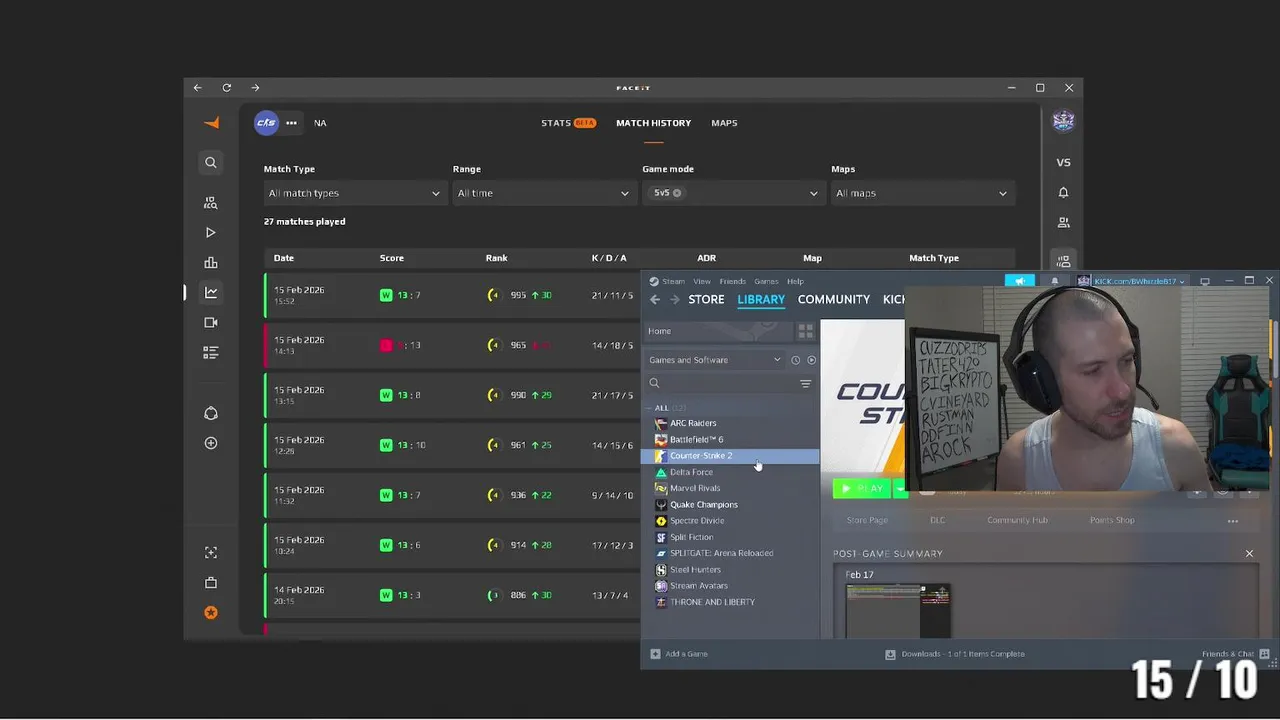This screenshot has height=720, width=1280.
Task: Click the green PLAY button in Steam
Action: 861,489
